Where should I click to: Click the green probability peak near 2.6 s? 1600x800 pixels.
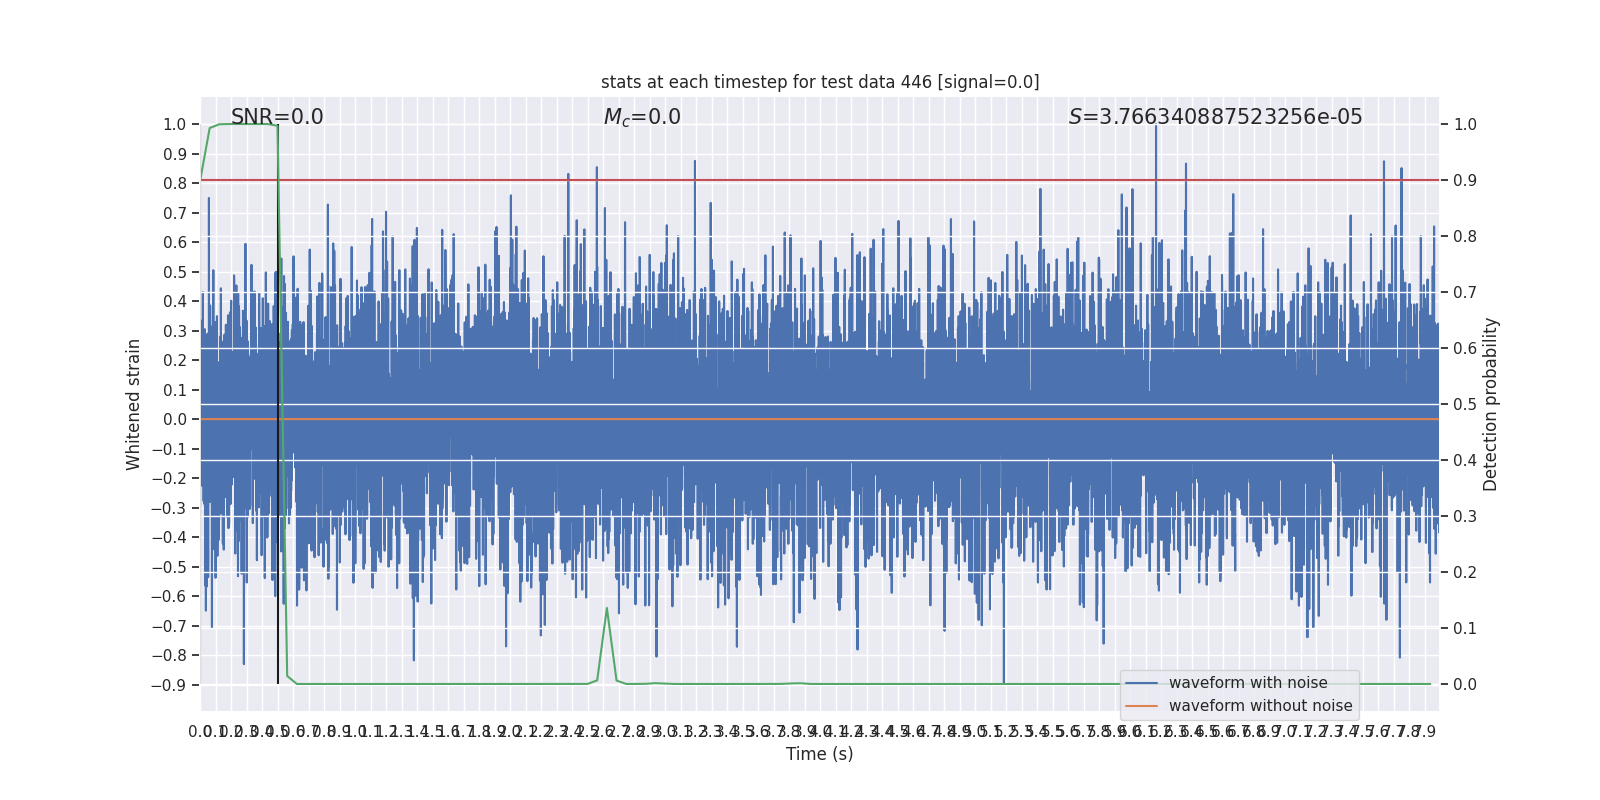[x=606, y=609]
